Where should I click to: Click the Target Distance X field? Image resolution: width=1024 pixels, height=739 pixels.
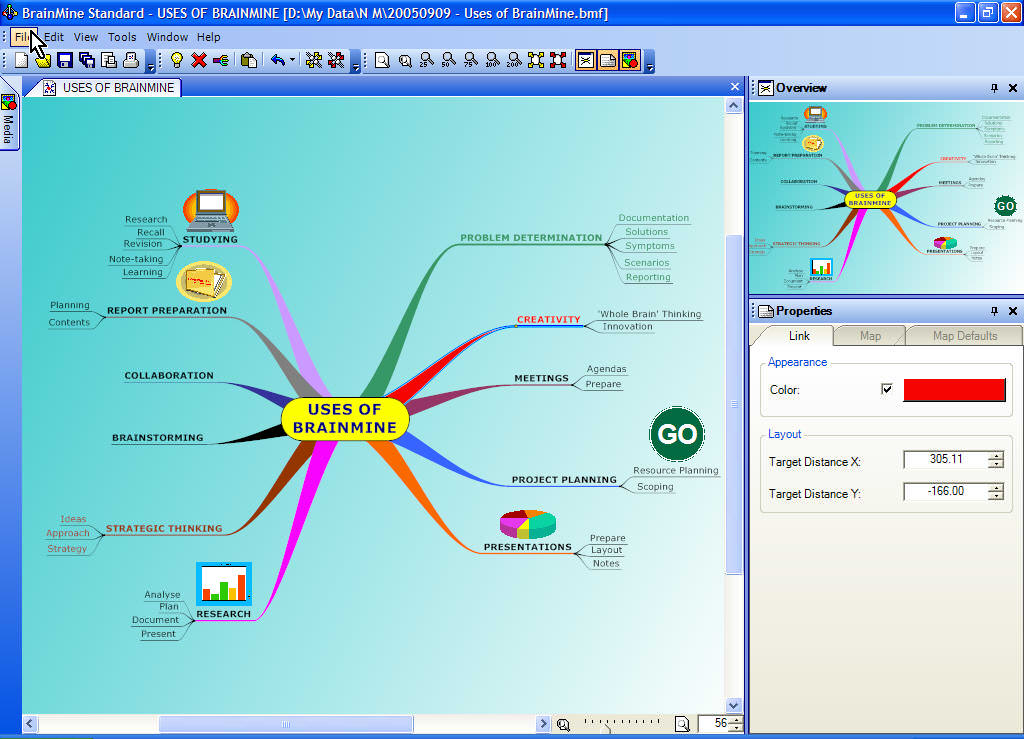pyautogui.click(x=946, y=460)
